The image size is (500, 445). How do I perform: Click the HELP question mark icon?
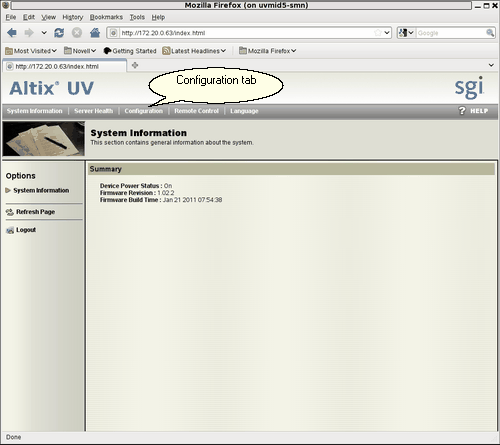[462, 111]
